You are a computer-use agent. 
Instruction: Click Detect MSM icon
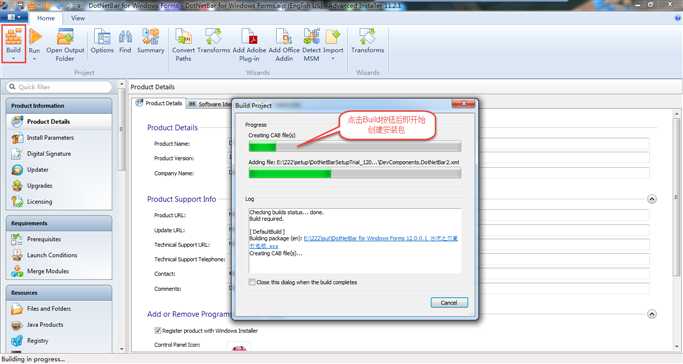coord(311,37)
